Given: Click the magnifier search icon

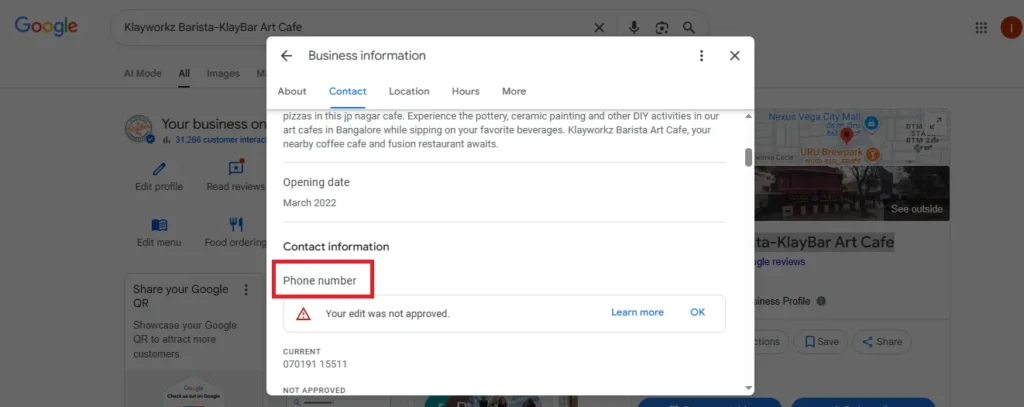Looking at the screenshot, I should click(689, 27).
